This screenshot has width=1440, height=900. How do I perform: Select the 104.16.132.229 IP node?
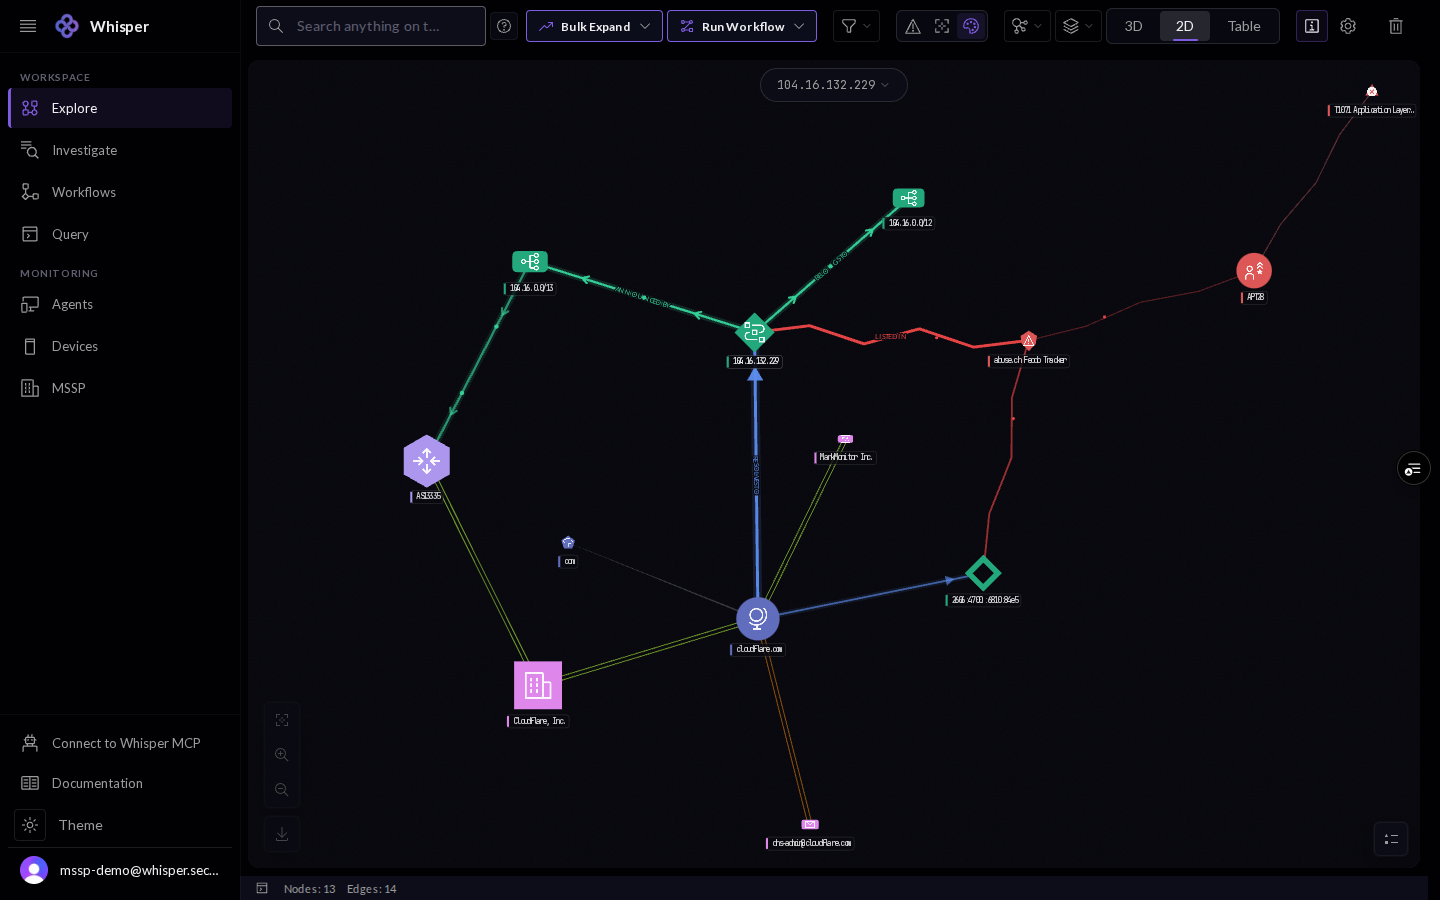[754, 332]
